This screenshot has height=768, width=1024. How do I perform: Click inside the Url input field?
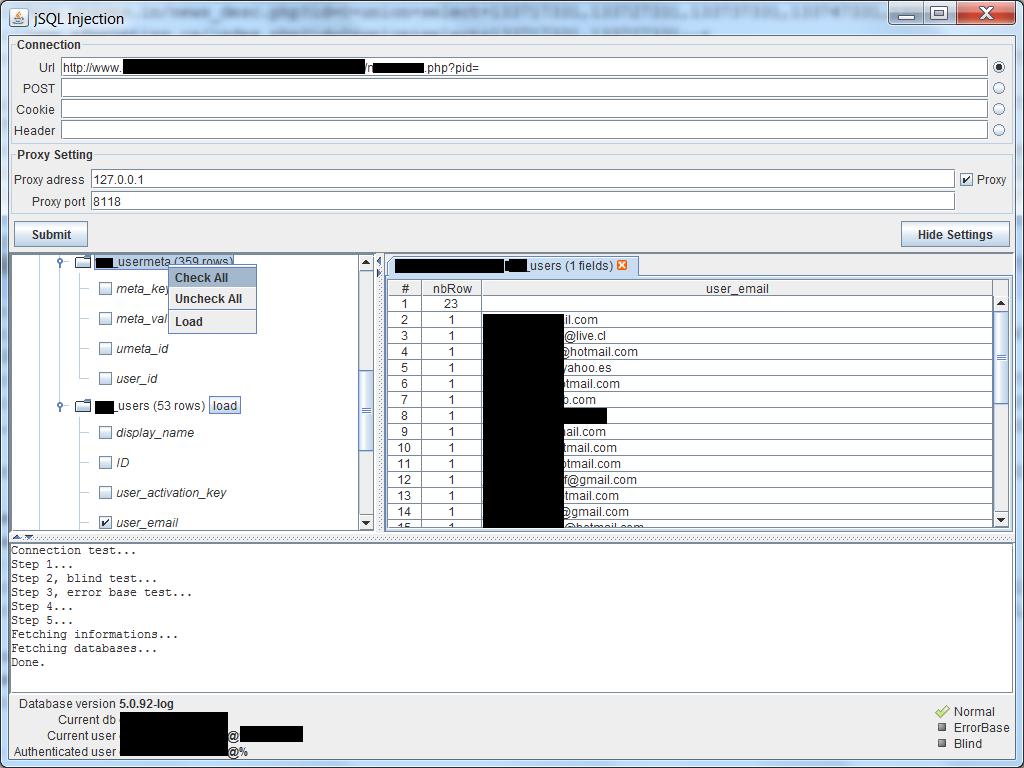[500, 67]
